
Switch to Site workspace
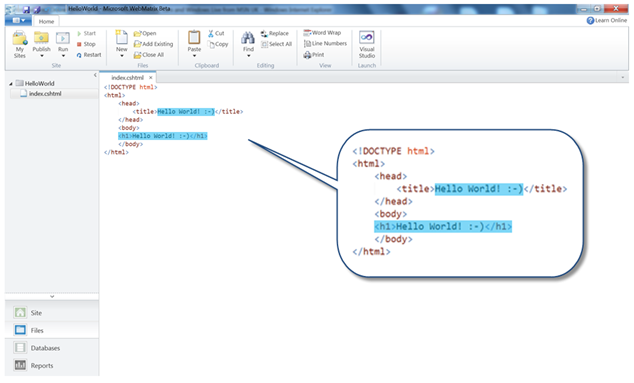coord(52,313)
